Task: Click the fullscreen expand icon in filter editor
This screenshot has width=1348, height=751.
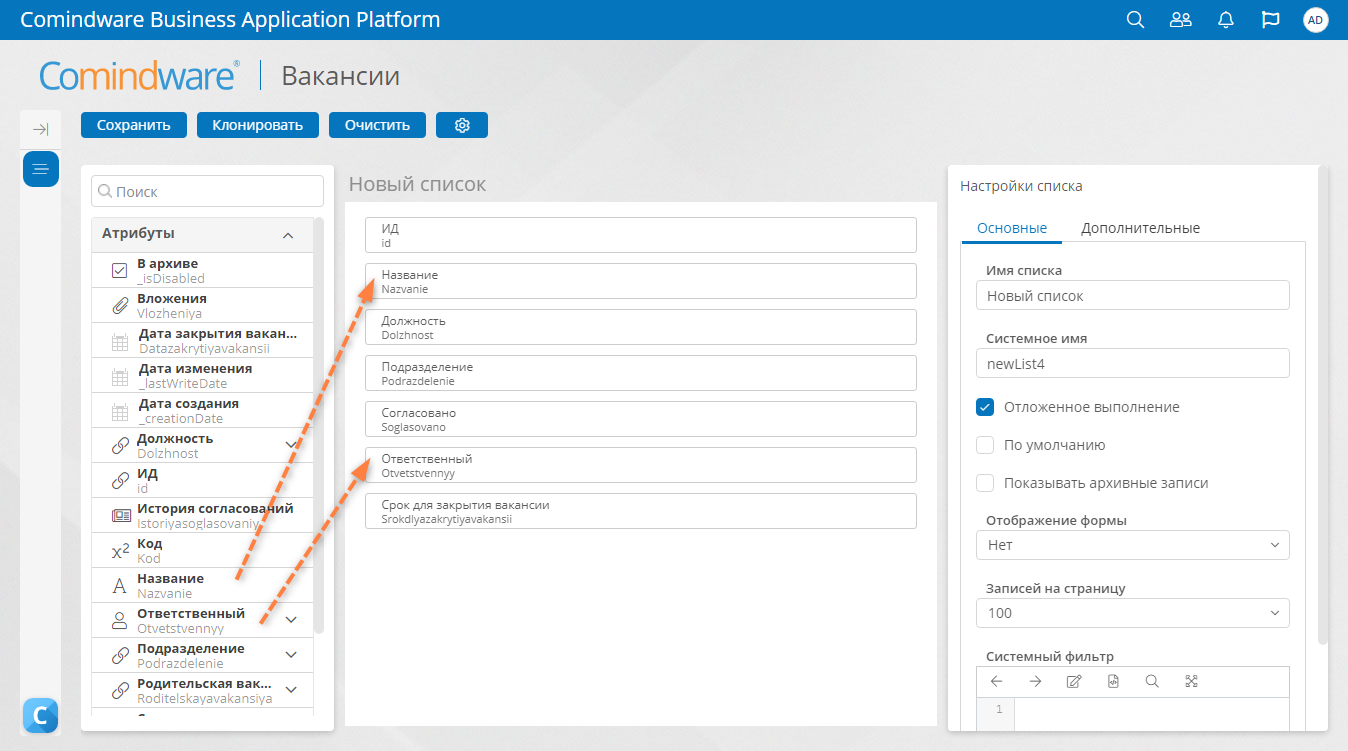Action: point(1191,681)
